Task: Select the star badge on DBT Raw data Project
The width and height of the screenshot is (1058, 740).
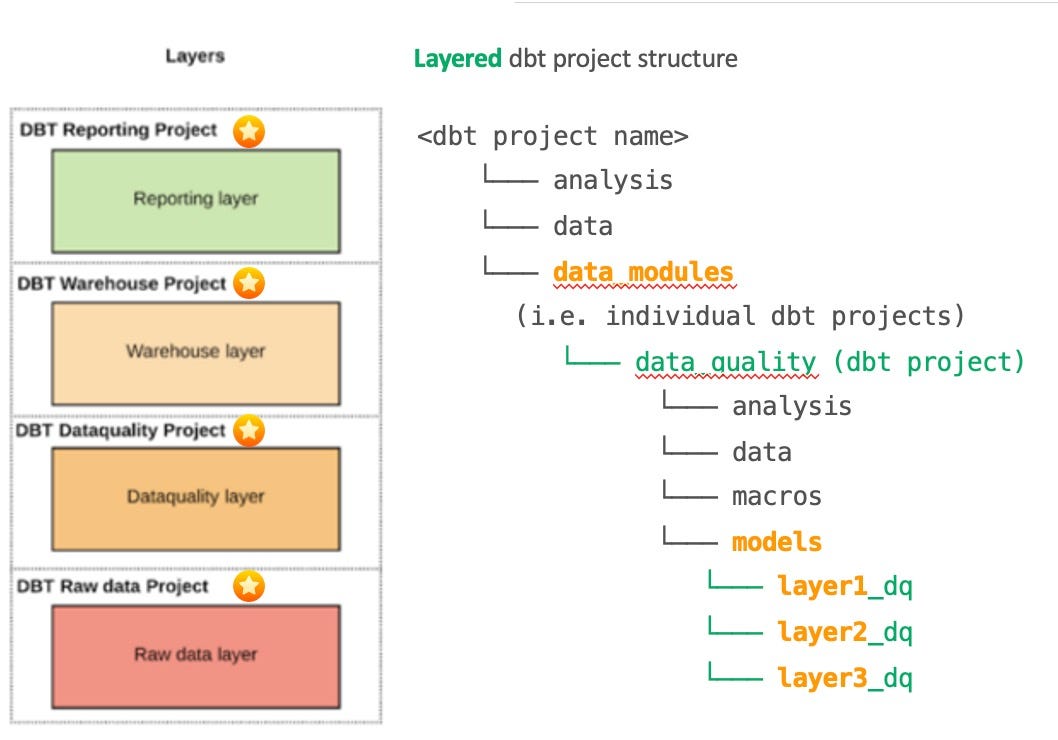Action: pos(247,587)
